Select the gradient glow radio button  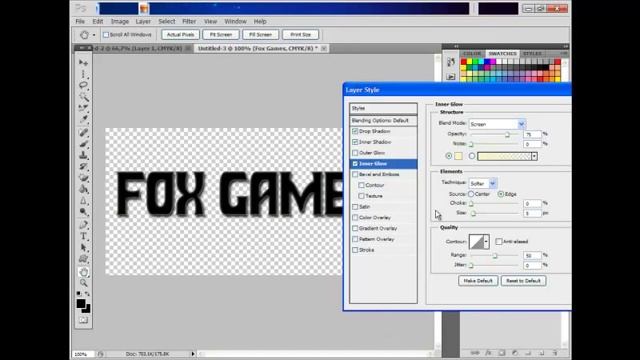click(472, 156)
